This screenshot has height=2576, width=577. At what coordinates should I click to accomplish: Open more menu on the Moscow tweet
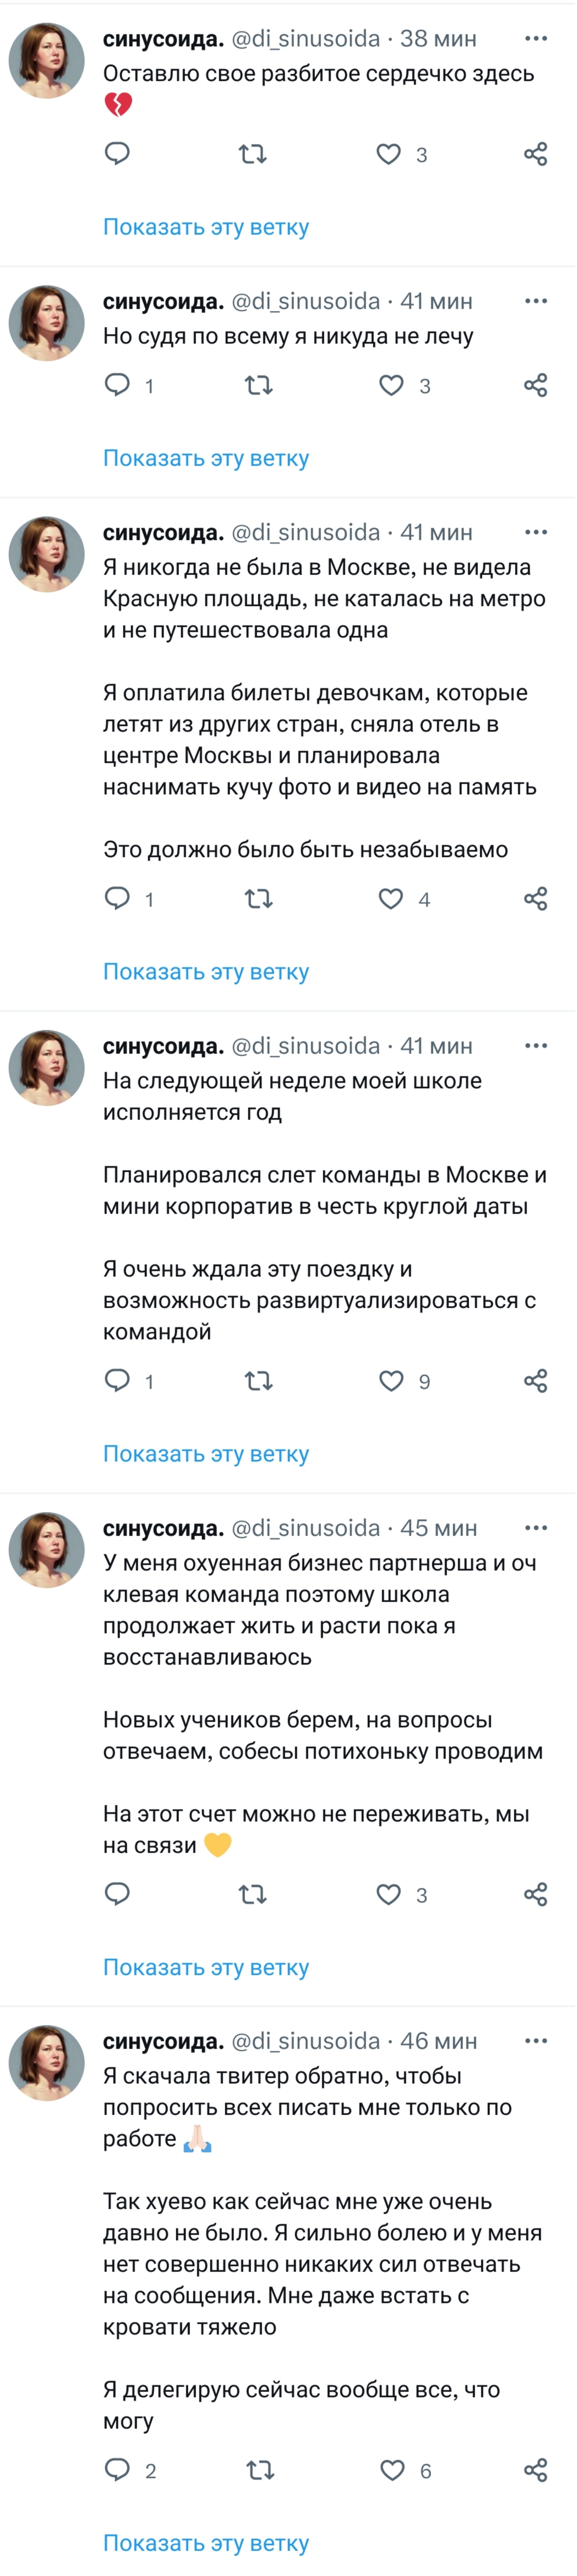(x=536, y=532)
